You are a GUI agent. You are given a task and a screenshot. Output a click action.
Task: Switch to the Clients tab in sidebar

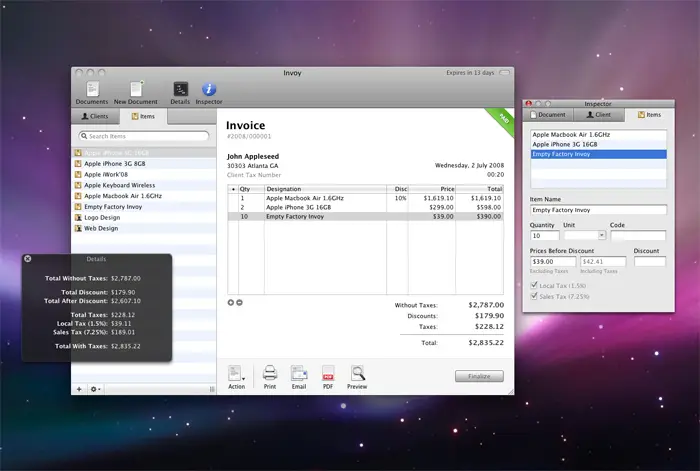(95, 116)
